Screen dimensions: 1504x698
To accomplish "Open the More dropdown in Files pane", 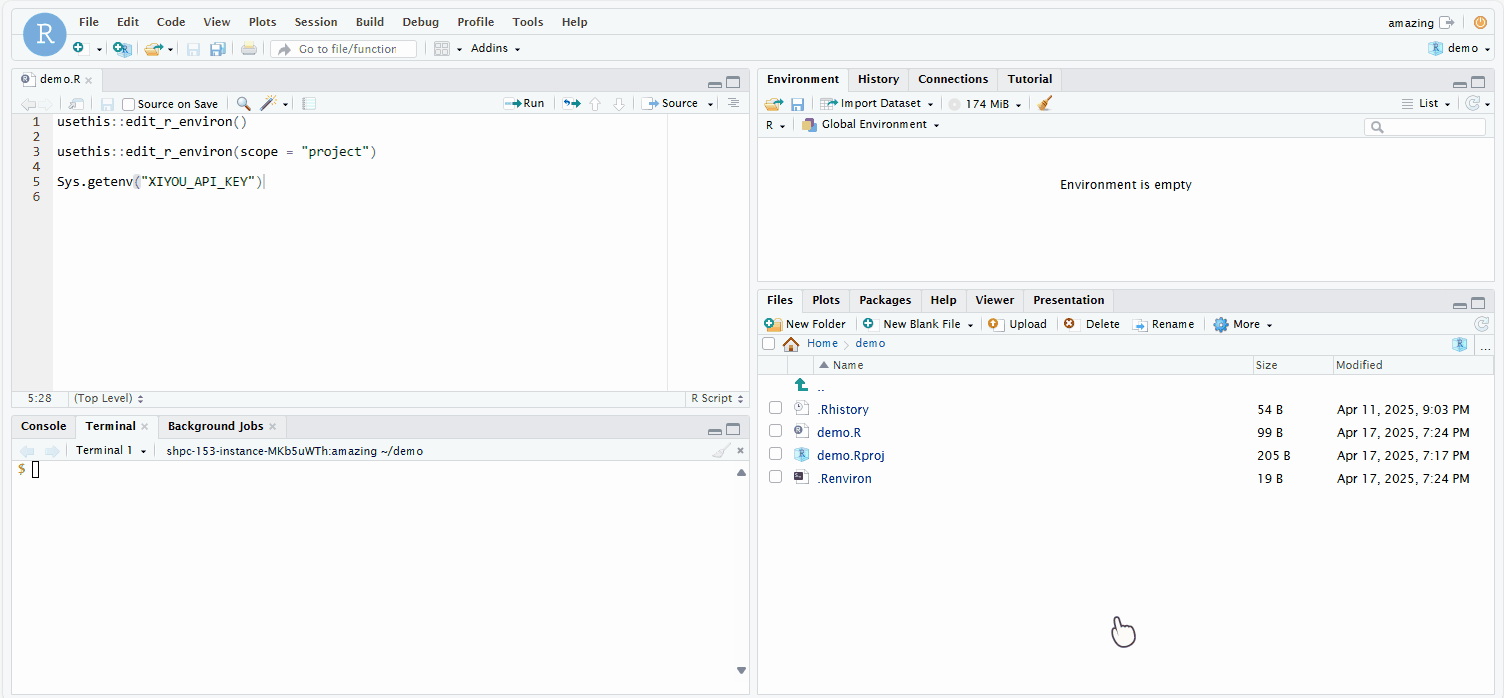I will [1241, 324].
